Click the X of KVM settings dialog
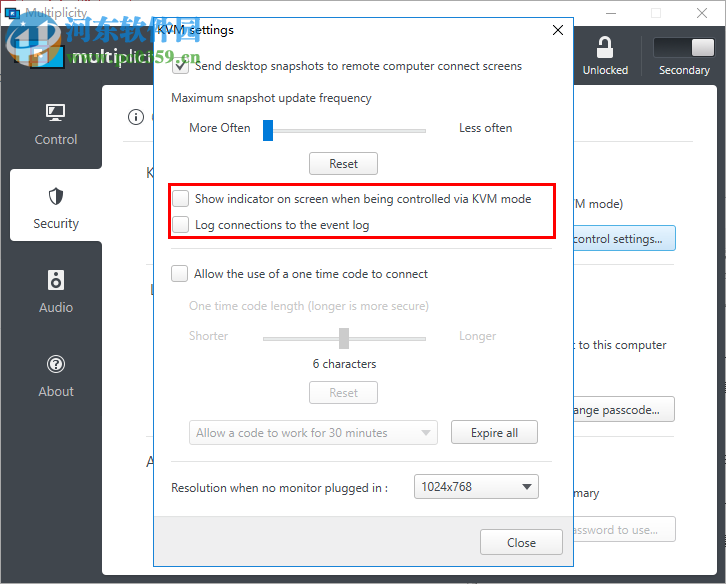726x584 pixels. click(x=557, y=30)
